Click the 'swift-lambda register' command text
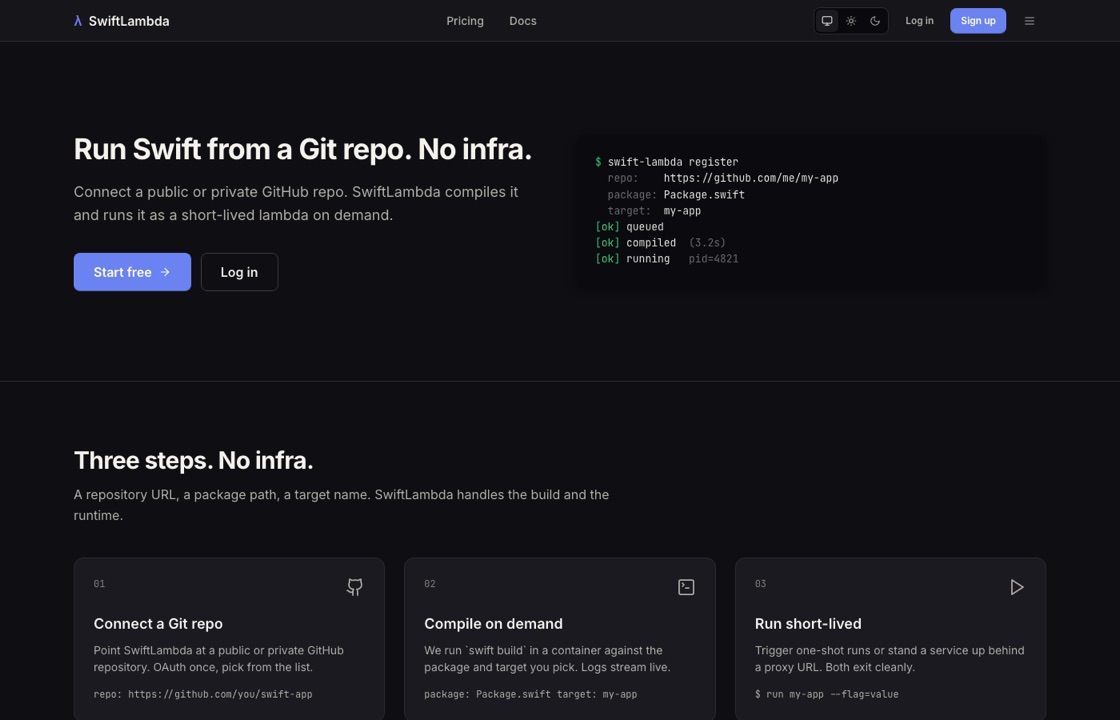Screen dimensions: 1120x720 point(673,162)
